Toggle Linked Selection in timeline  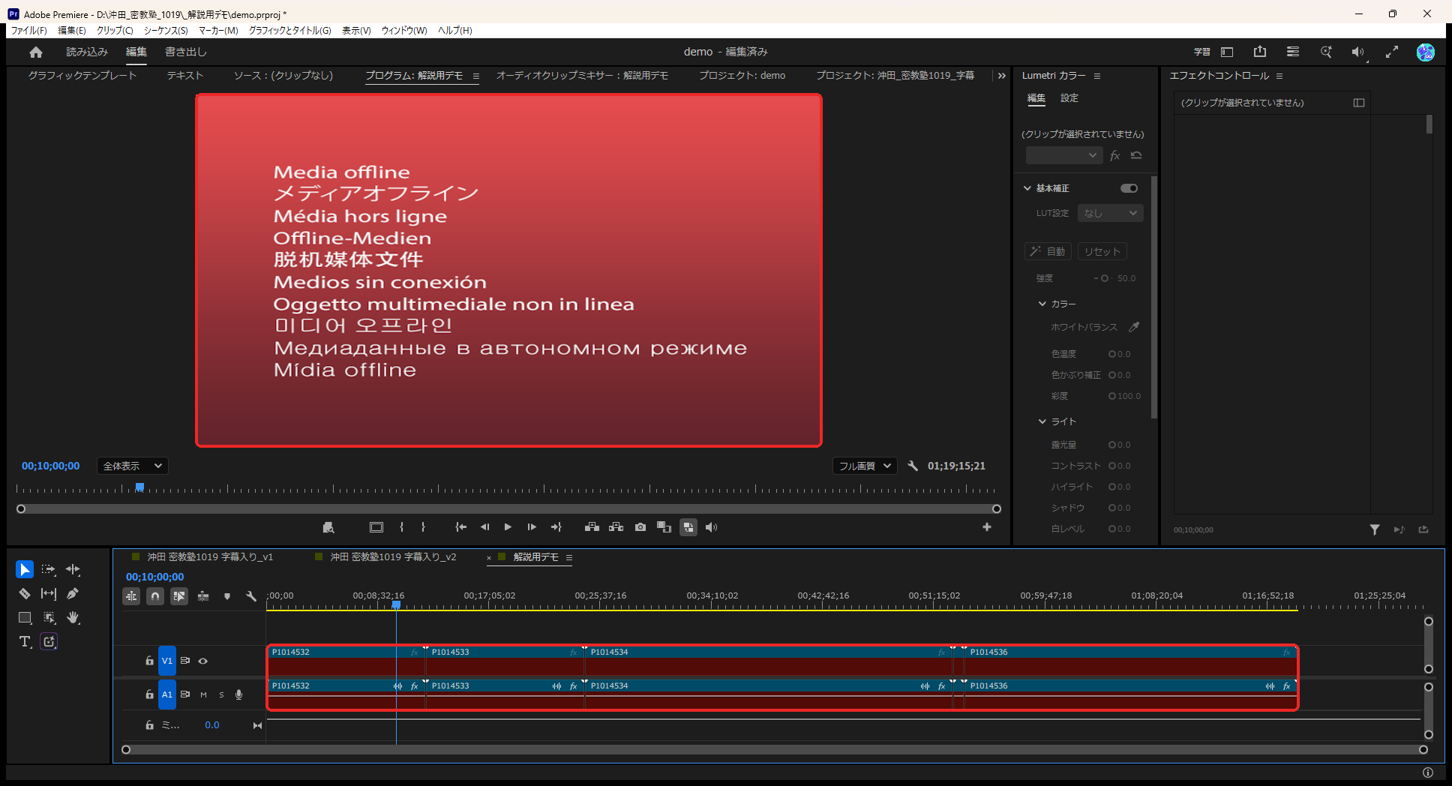click(179, 596)
